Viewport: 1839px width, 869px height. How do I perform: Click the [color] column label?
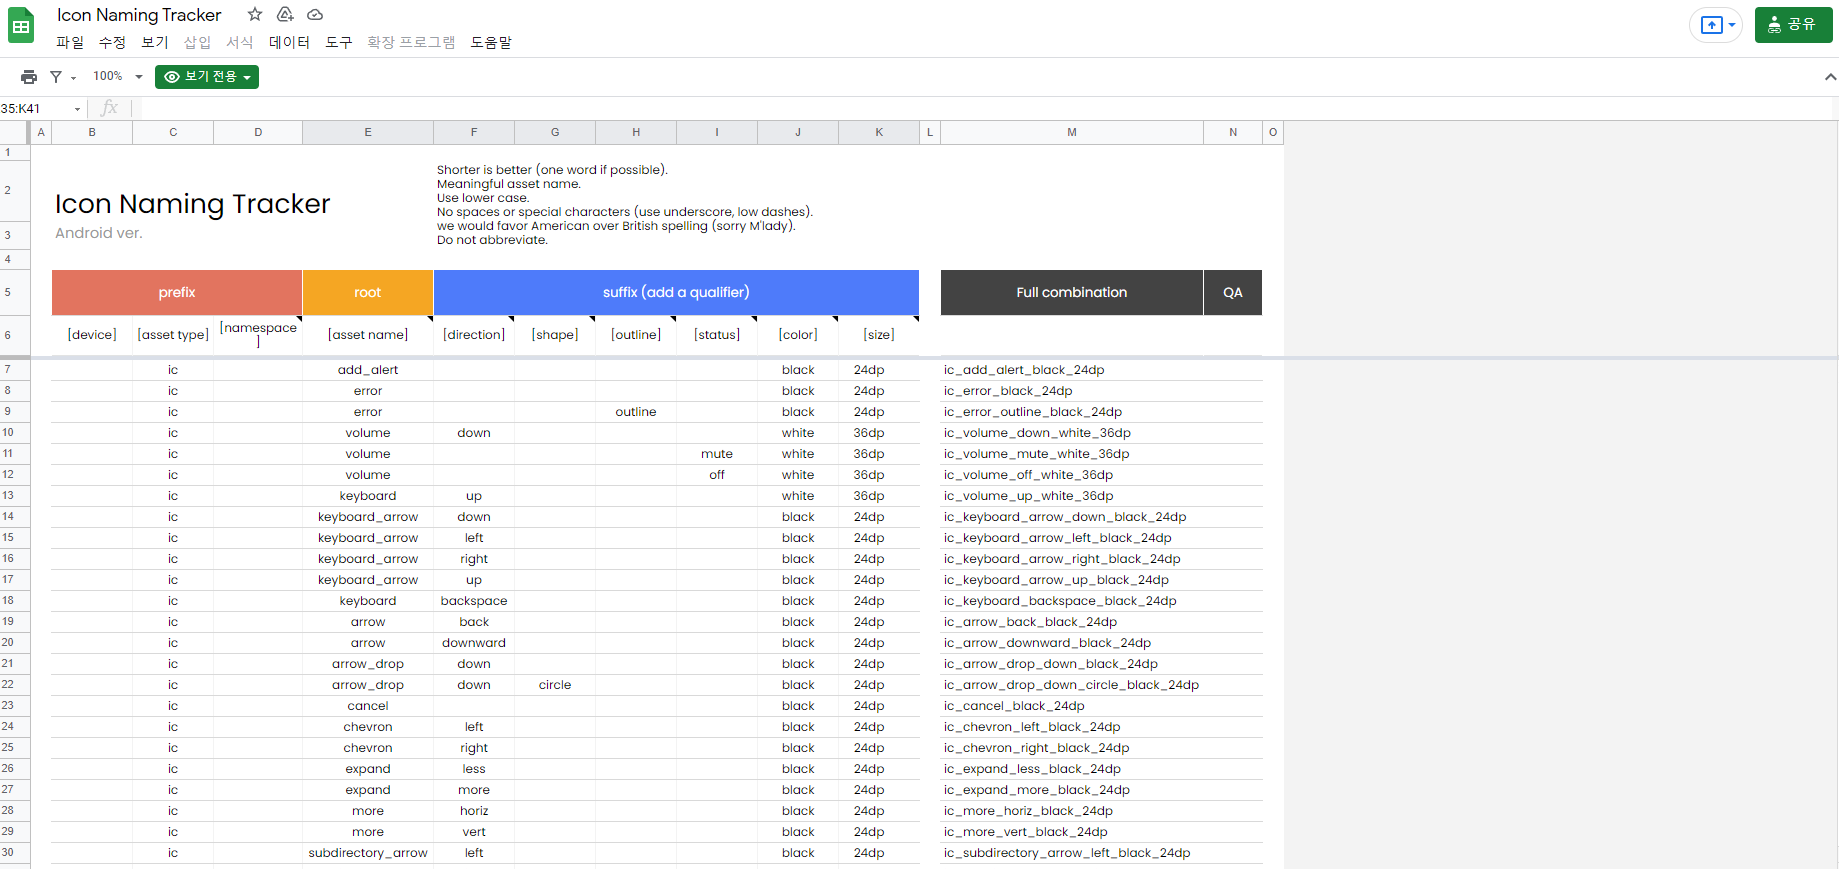(x=798, y=335)
